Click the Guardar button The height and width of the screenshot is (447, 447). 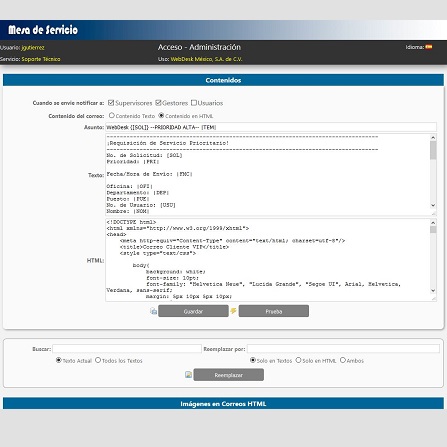click(x=193, y=311)
